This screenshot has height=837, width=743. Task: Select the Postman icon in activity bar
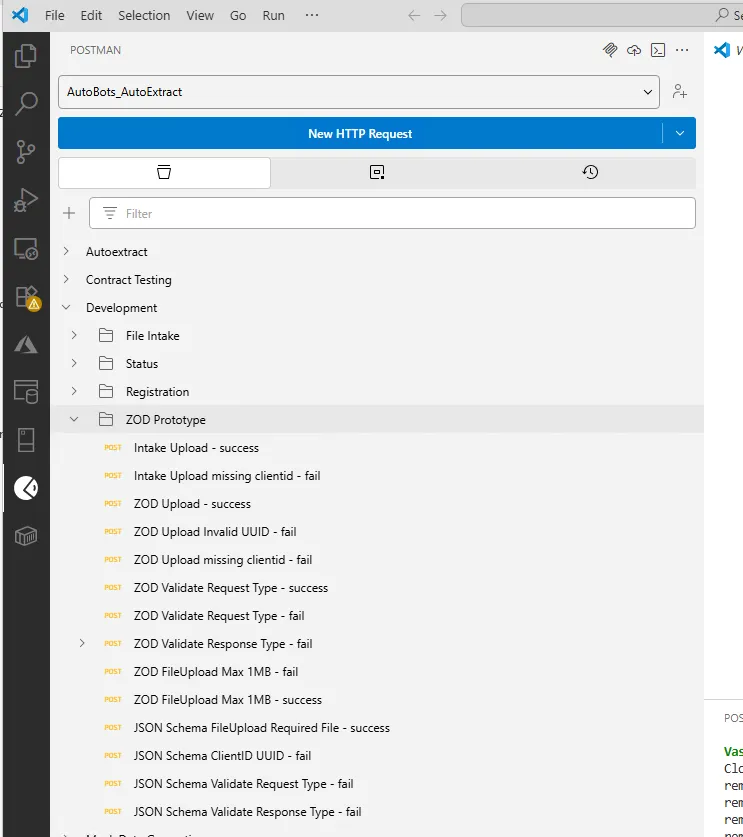pyautogui.click(x=26, y=488)
